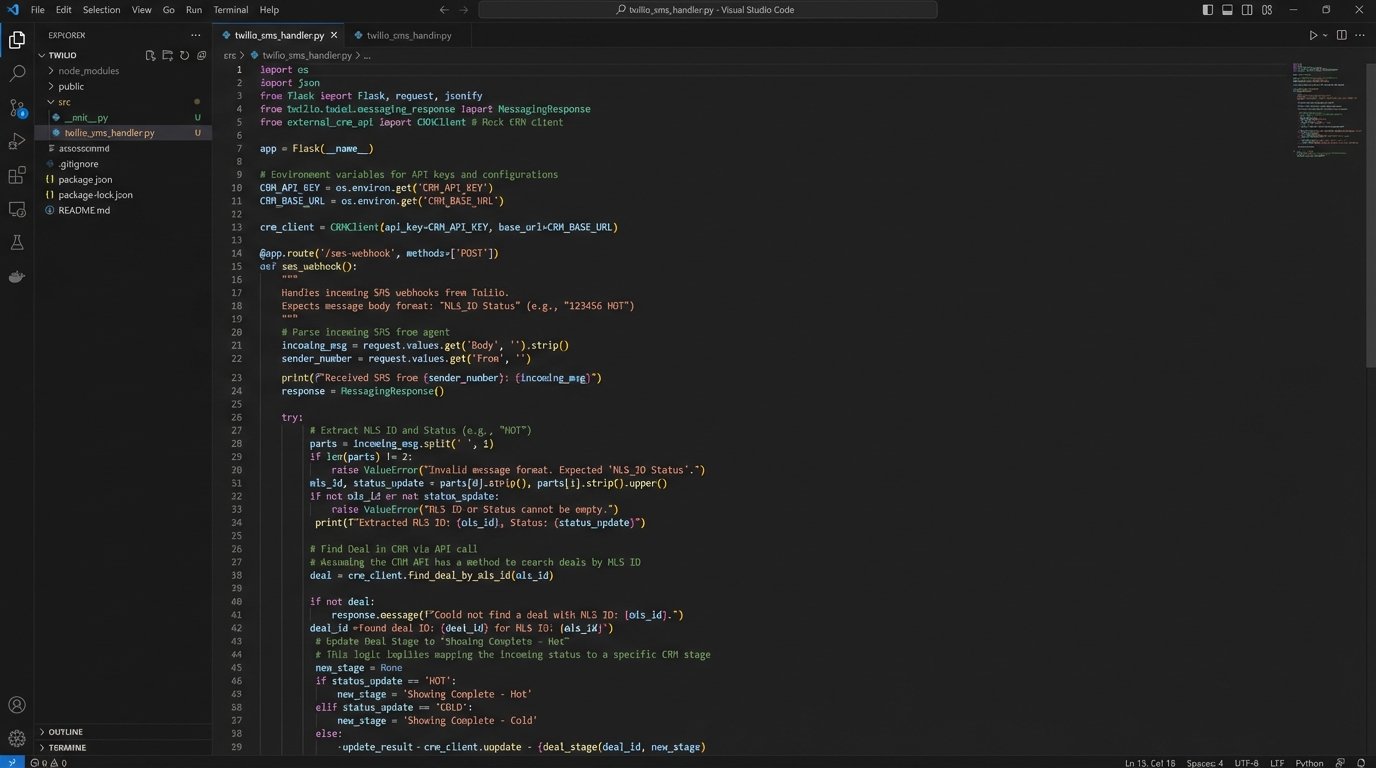
Task: Click the UTF-8 encoding in status bar
Action: click(1246, 763)
